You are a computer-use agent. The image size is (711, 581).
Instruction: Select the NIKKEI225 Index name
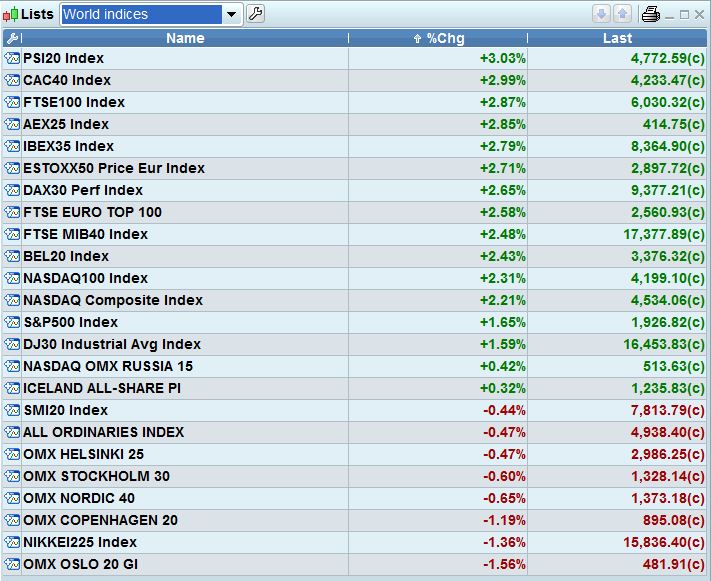point(80,542)
